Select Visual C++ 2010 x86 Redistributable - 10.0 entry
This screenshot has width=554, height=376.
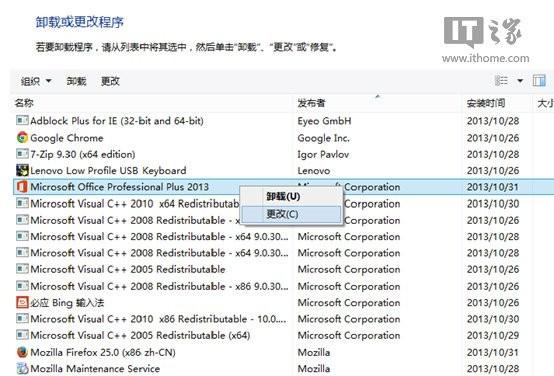[x=159, y=319]
